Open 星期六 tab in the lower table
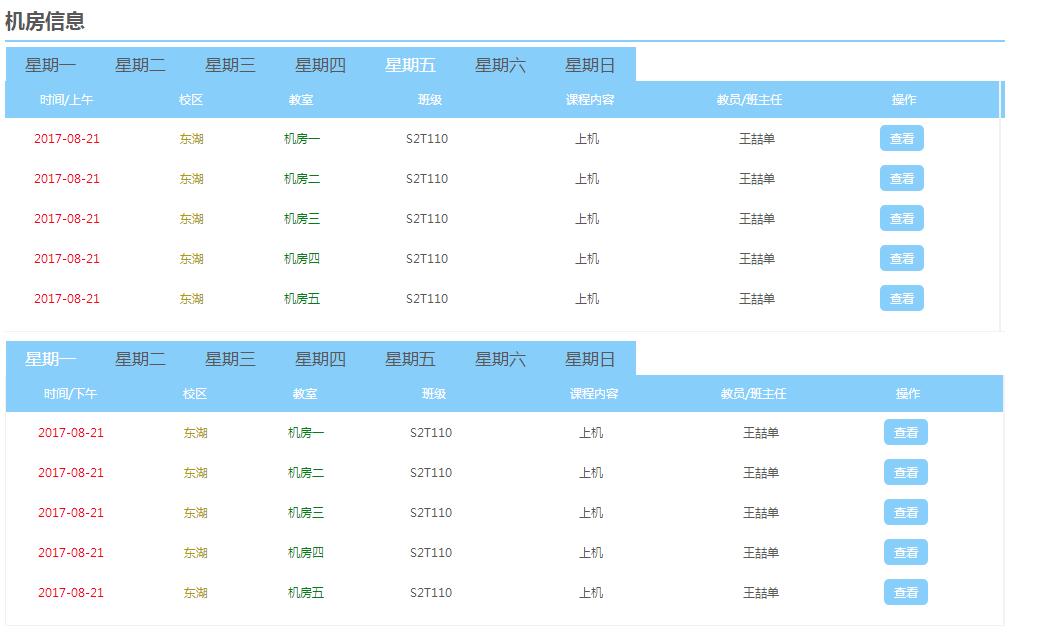The height and width of the screenshot is (639, 1046). point(500,358)
